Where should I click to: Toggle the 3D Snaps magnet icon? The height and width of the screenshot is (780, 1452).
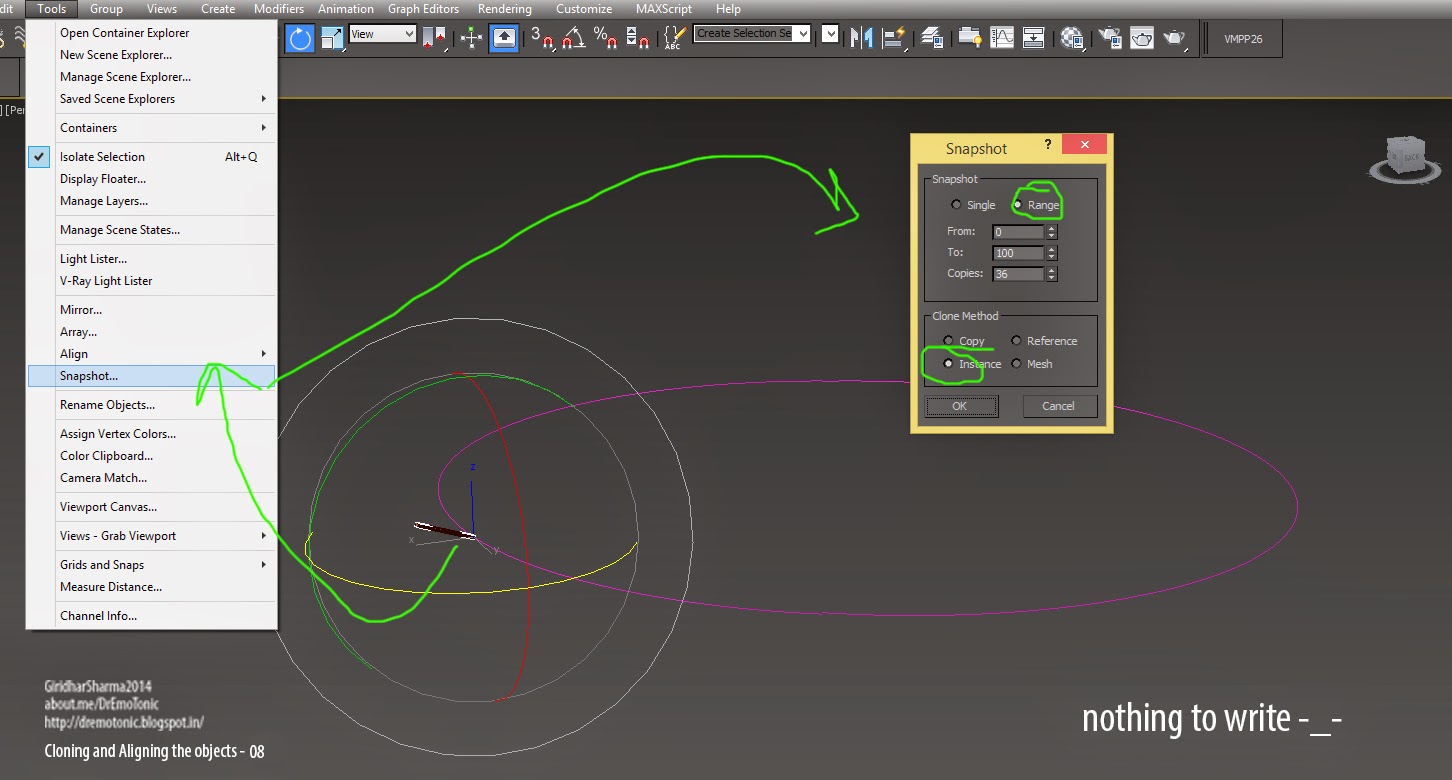542,38
